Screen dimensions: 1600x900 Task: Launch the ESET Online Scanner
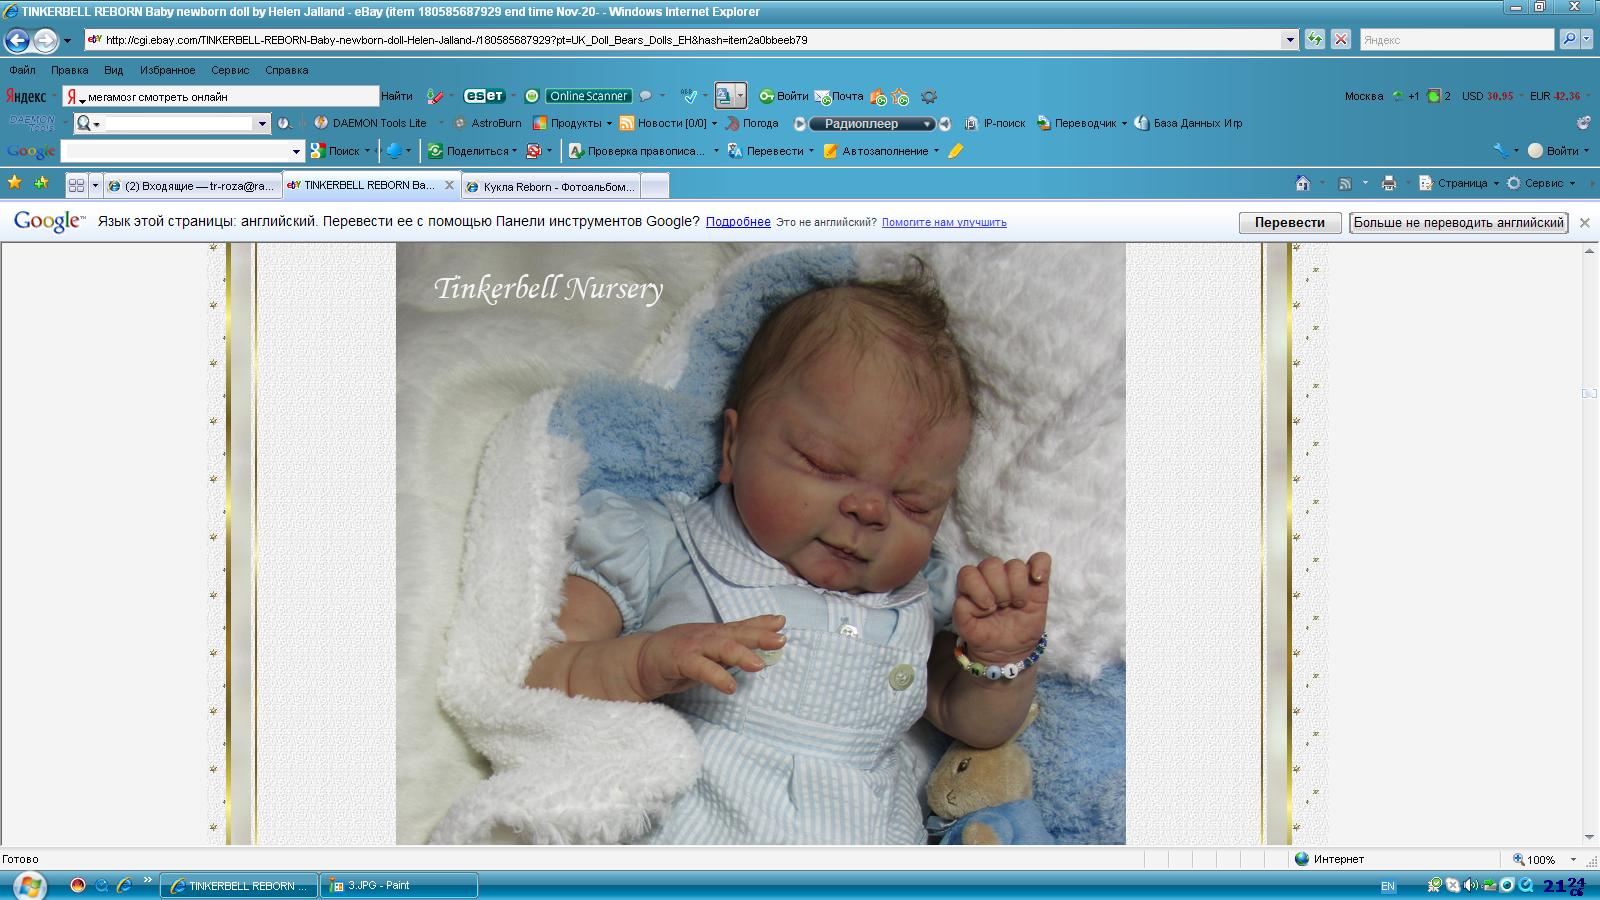(x=588, y=96)
